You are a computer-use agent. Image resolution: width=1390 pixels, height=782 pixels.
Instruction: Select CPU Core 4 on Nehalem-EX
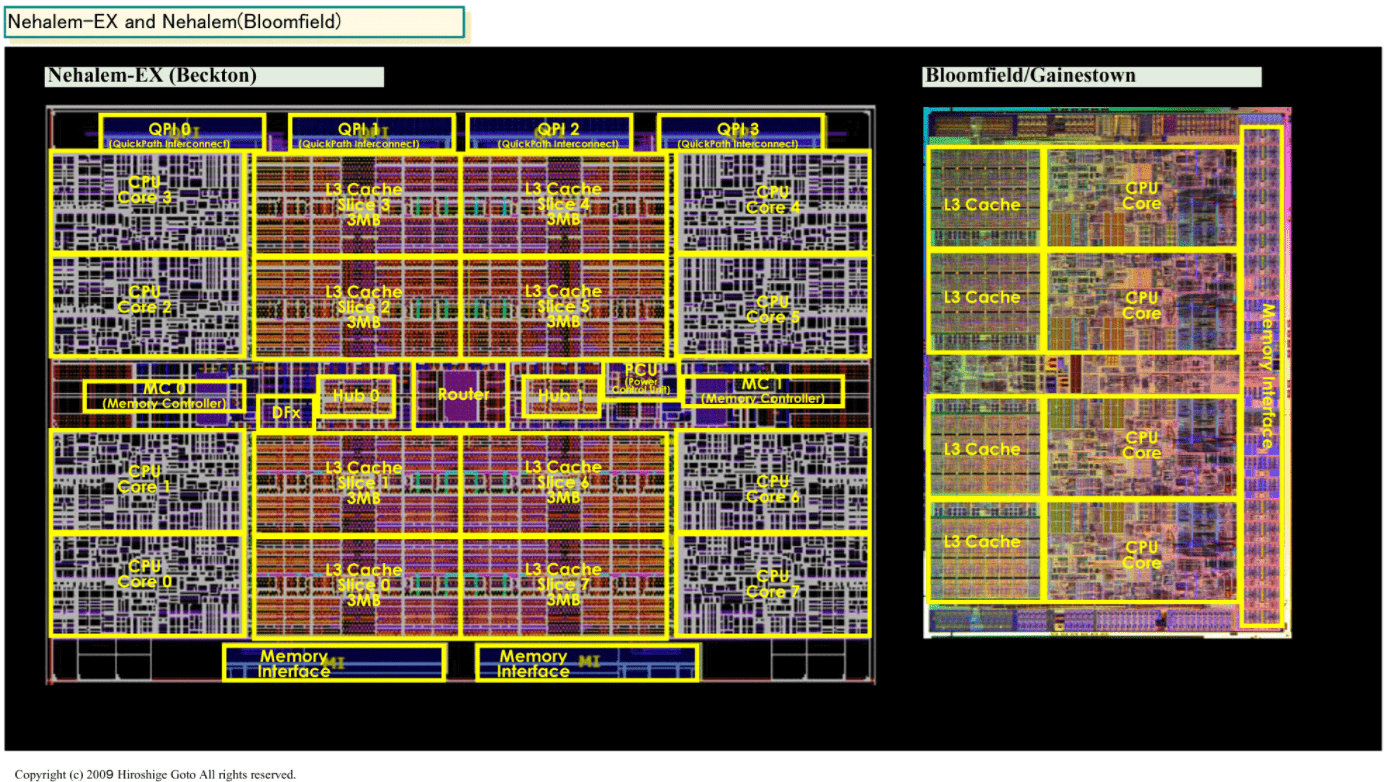click(x=772, y=201)
